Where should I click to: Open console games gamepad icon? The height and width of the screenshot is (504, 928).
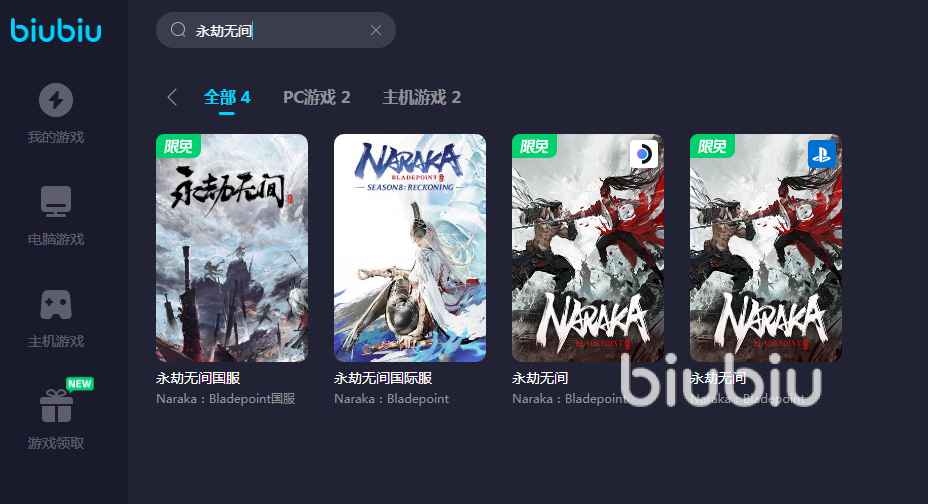point(56,305)
